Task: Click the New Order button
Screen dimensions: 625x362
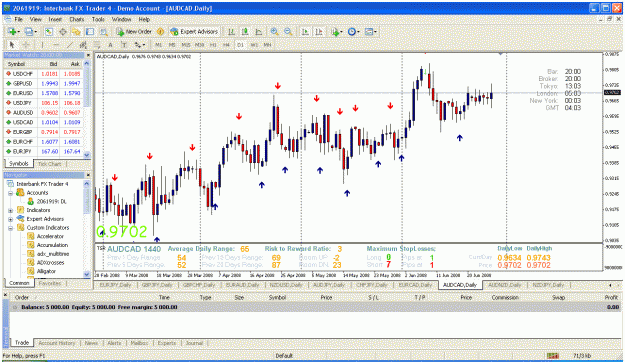Action: click(134, 31)
